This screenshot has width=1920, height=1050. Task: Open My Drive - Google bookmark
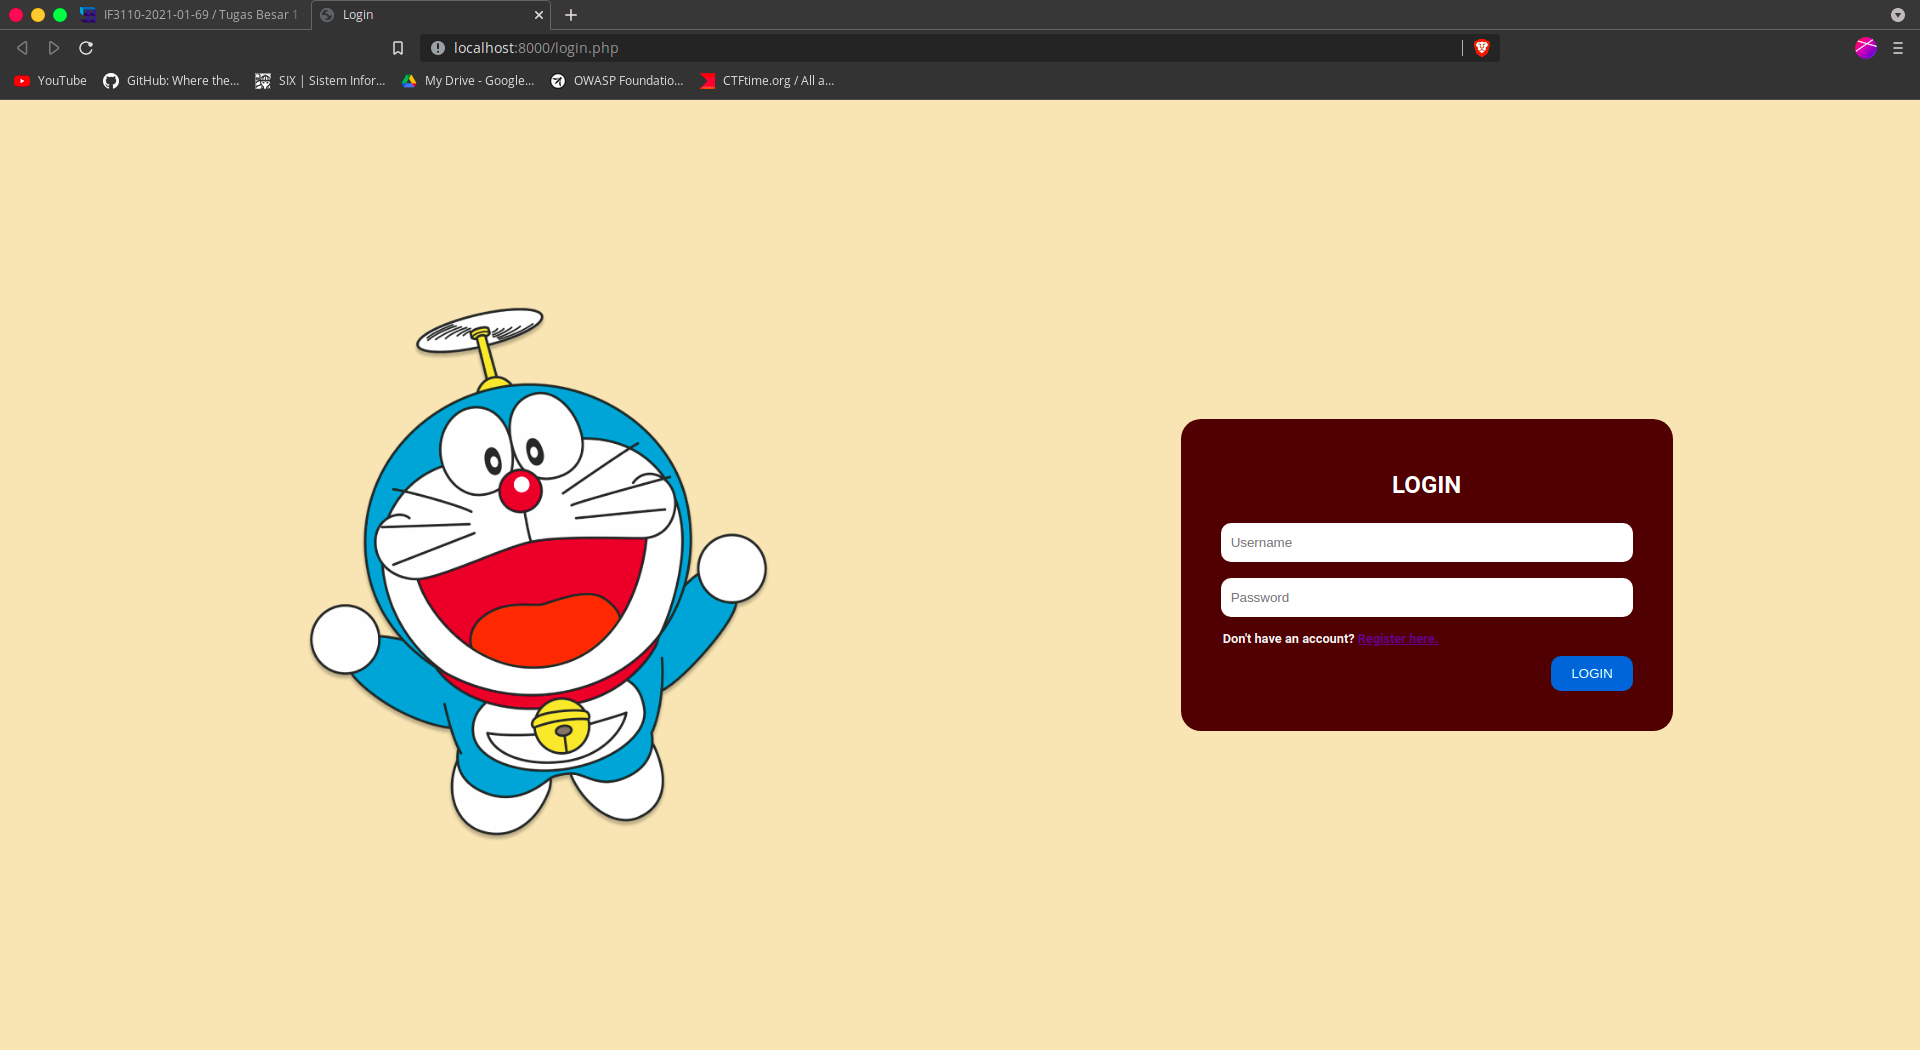pos(468,81)
